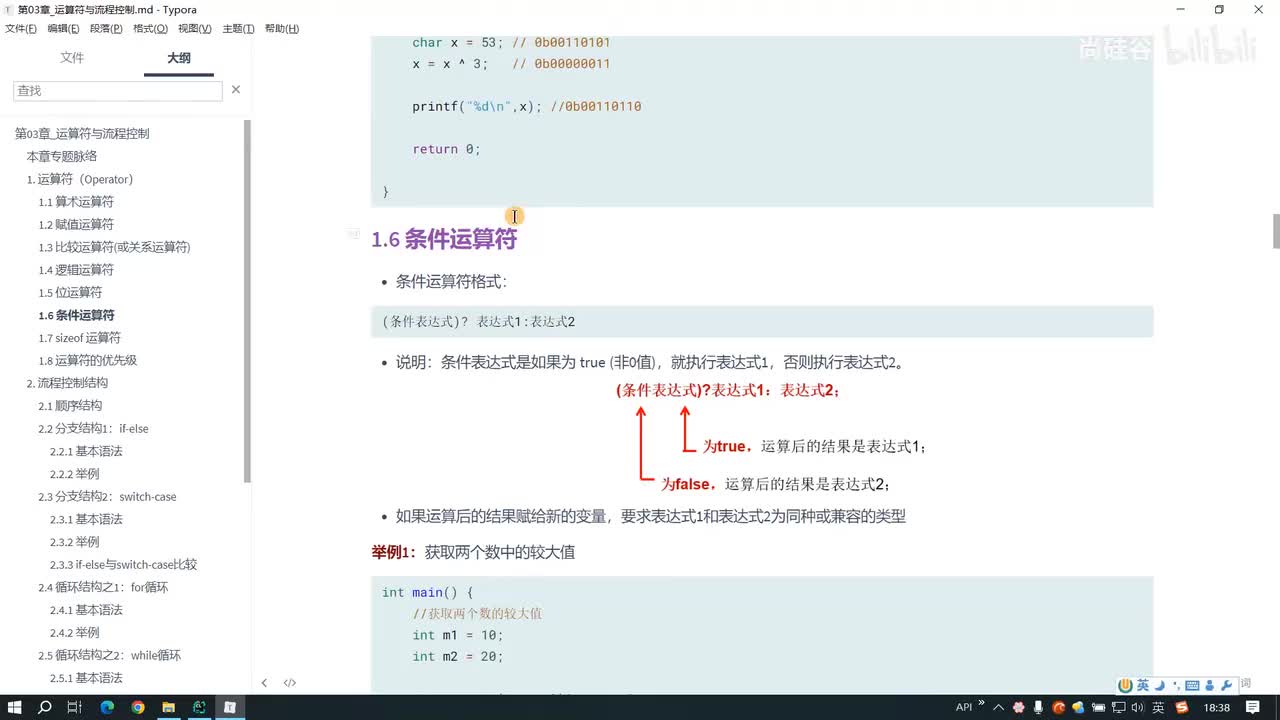Go to outline item 第03章_运算符与流程控制
Screen dimensions: 1280x720
[x=82, y=134]
